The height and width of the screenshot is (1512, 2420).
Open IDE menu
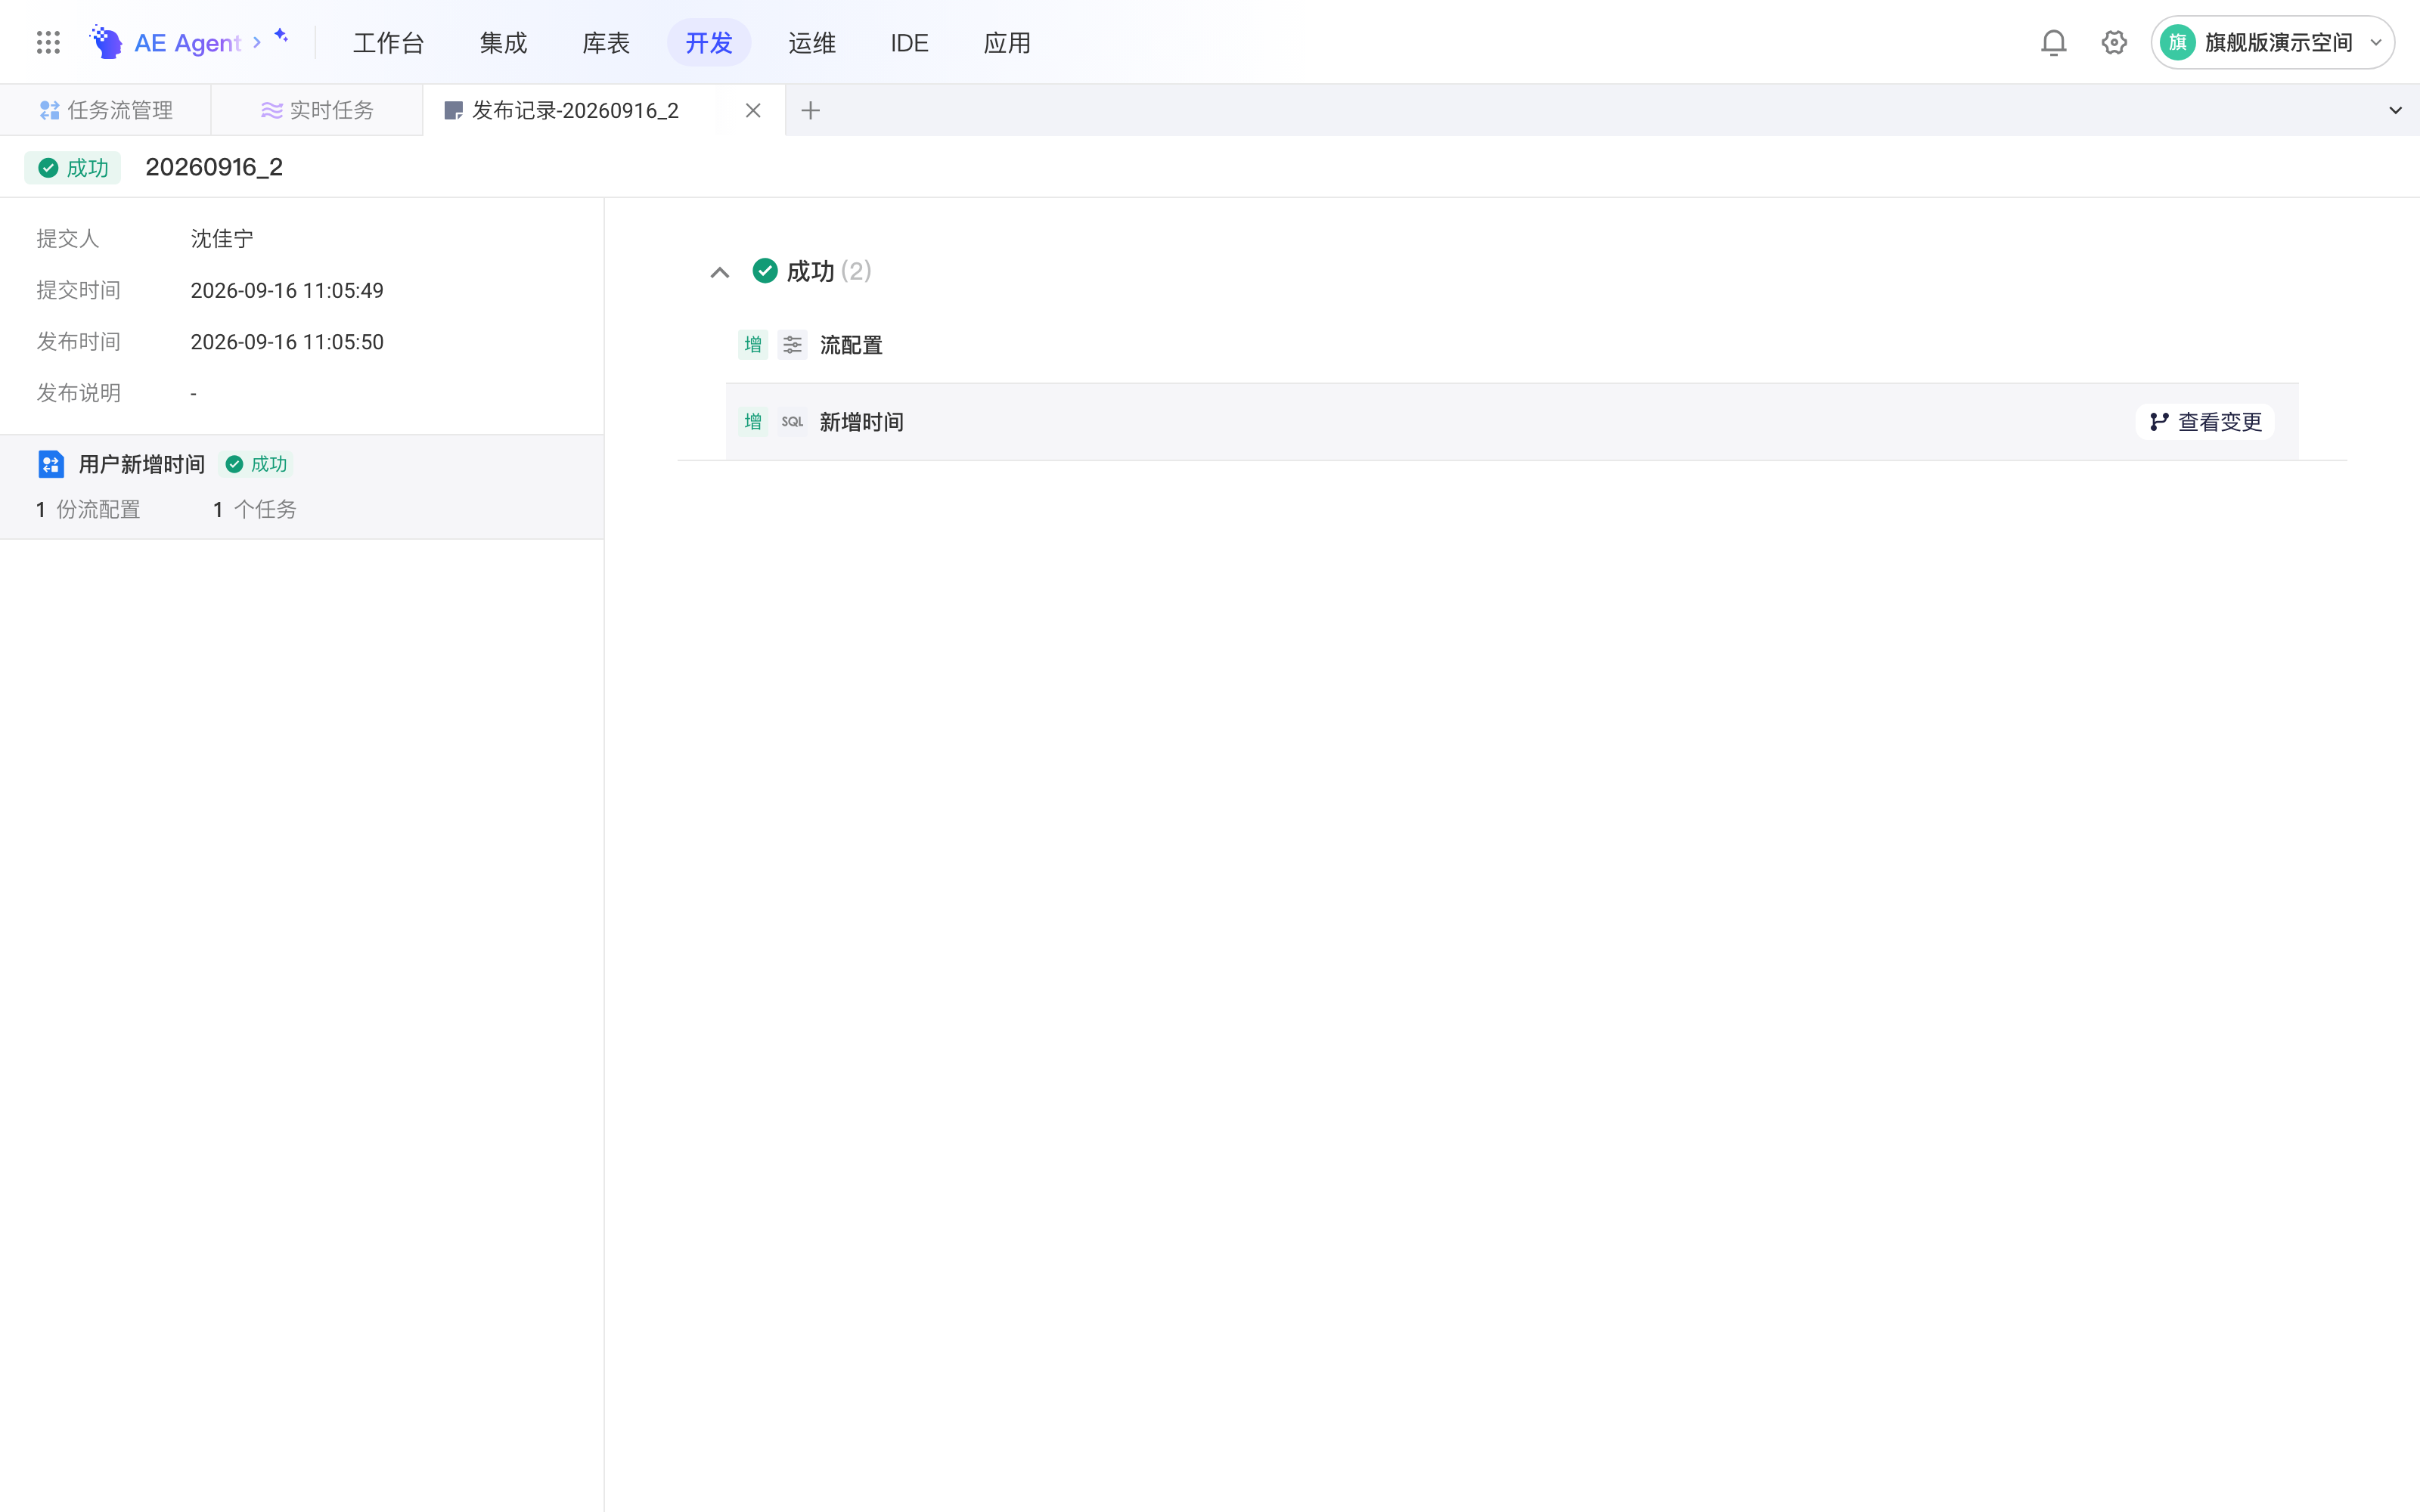(x=909, y=43)
